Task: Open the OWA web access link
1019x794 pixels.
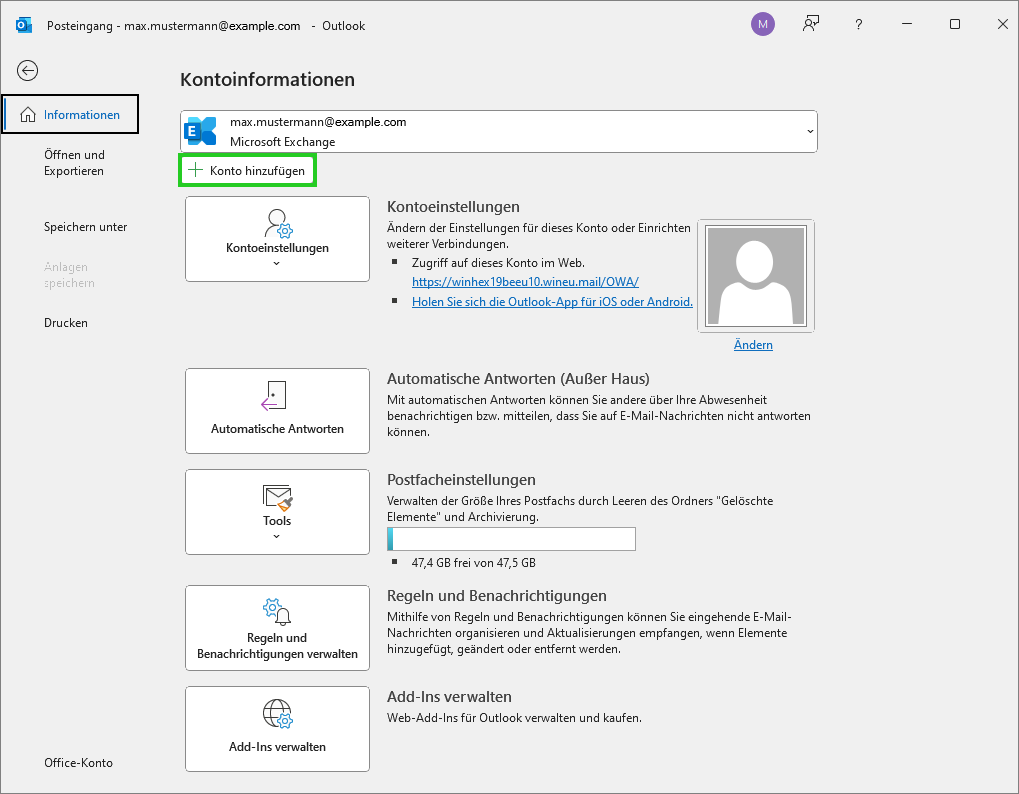Action: (x=525, y=282)
